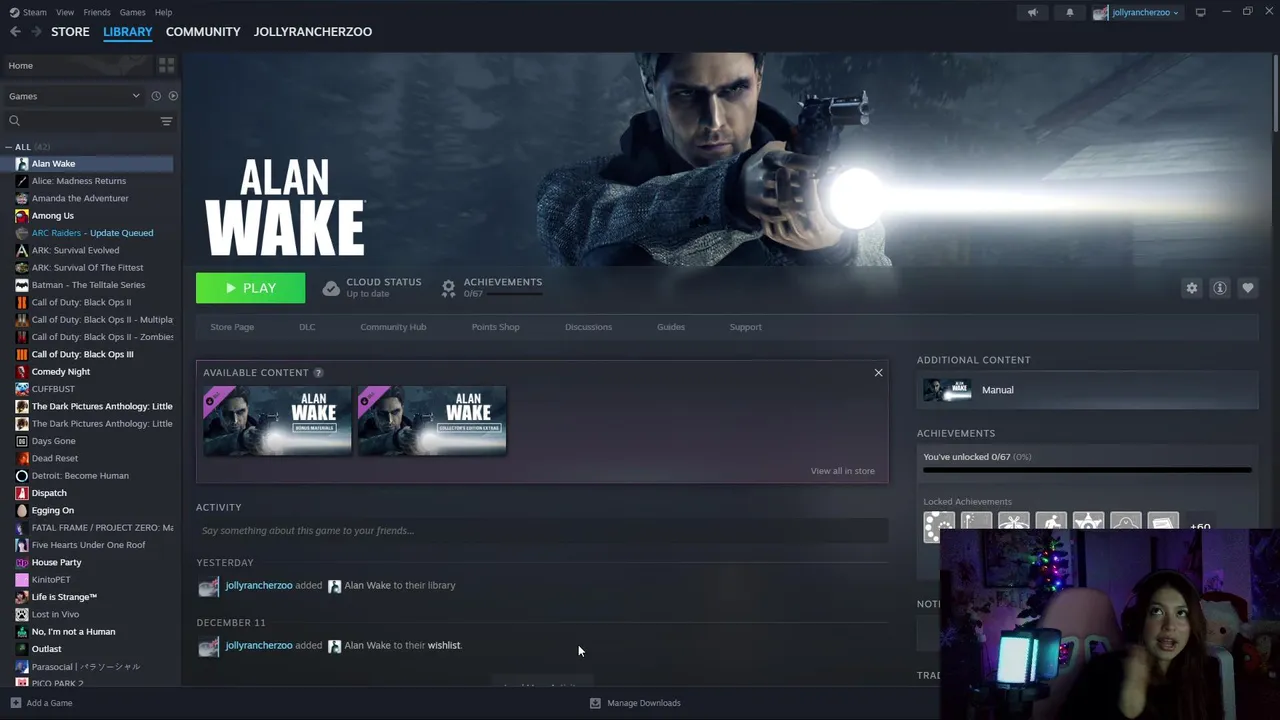Open the Alan Wake Manual
This screenshot has height=720, width=1280.
(1087, 390)
